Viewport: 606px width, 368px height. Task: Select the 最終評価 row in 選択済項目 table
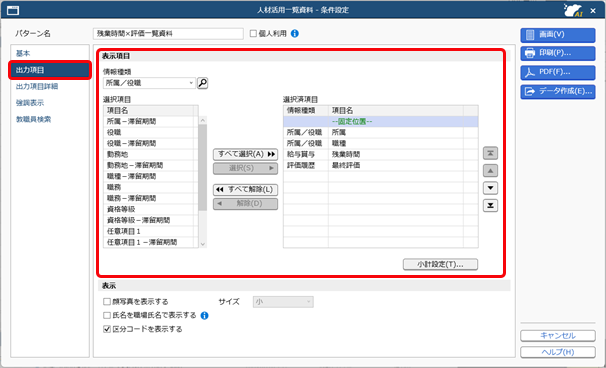[x=381, y=165]
